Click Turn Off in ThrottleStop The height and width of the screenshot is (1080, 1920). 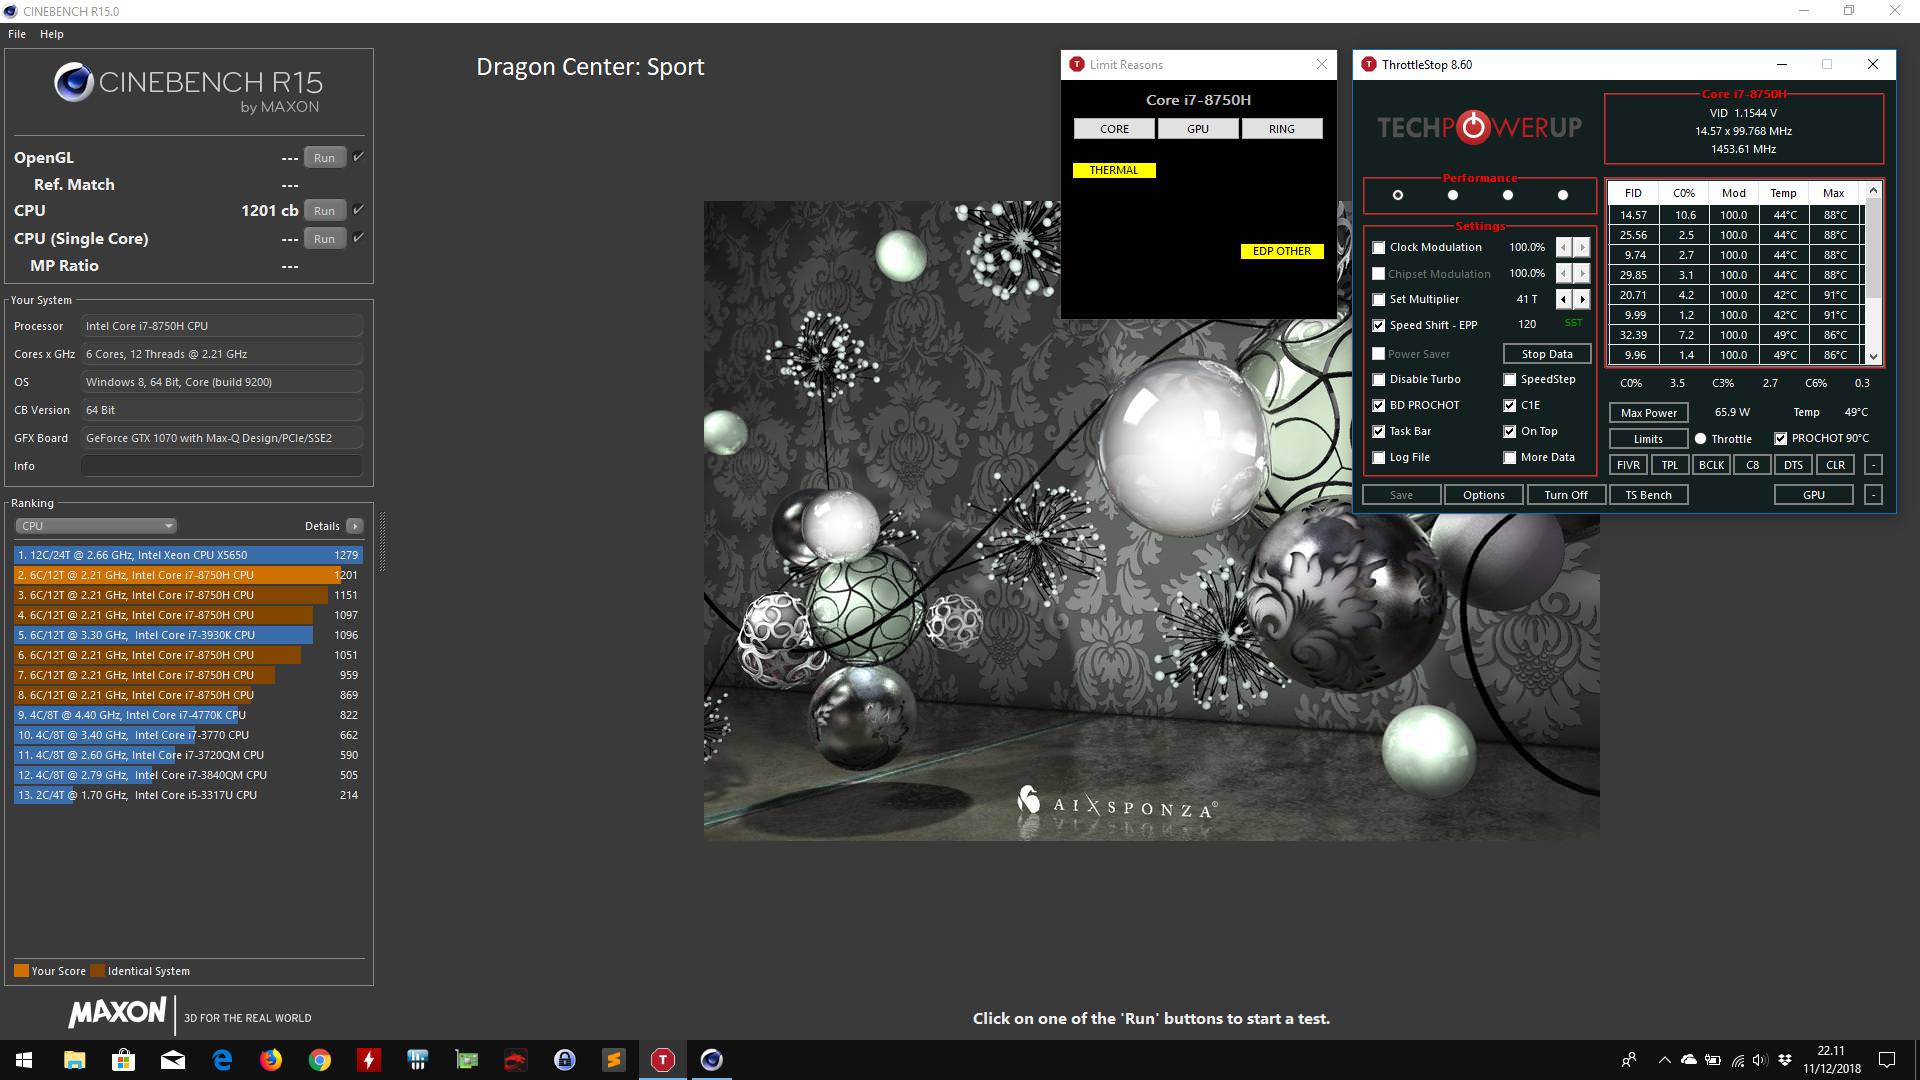[1565, 495]
